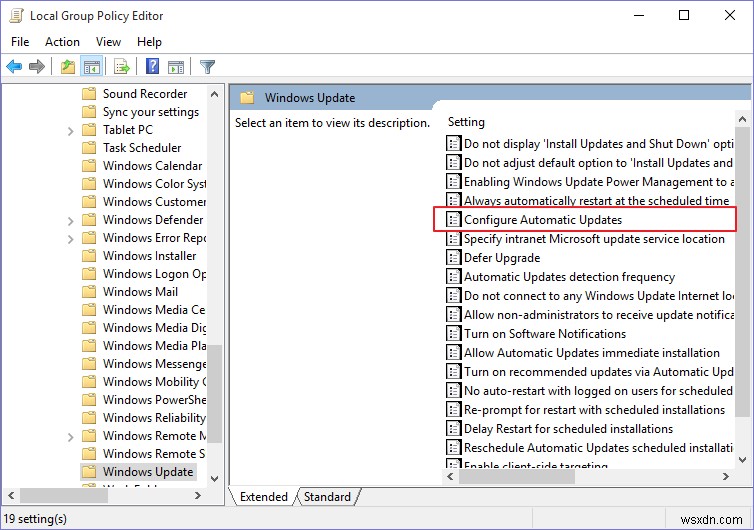Click settings list horizontal scroll right arrow

(726, 477)
